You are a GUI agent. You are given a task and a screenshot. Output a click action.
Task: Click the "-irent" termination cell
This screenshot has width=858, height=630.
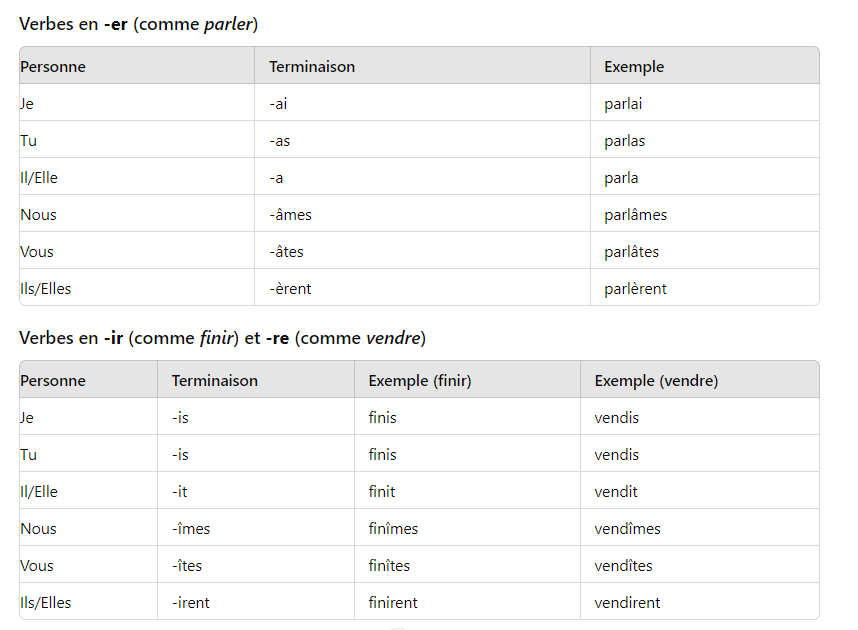point(191,603)
